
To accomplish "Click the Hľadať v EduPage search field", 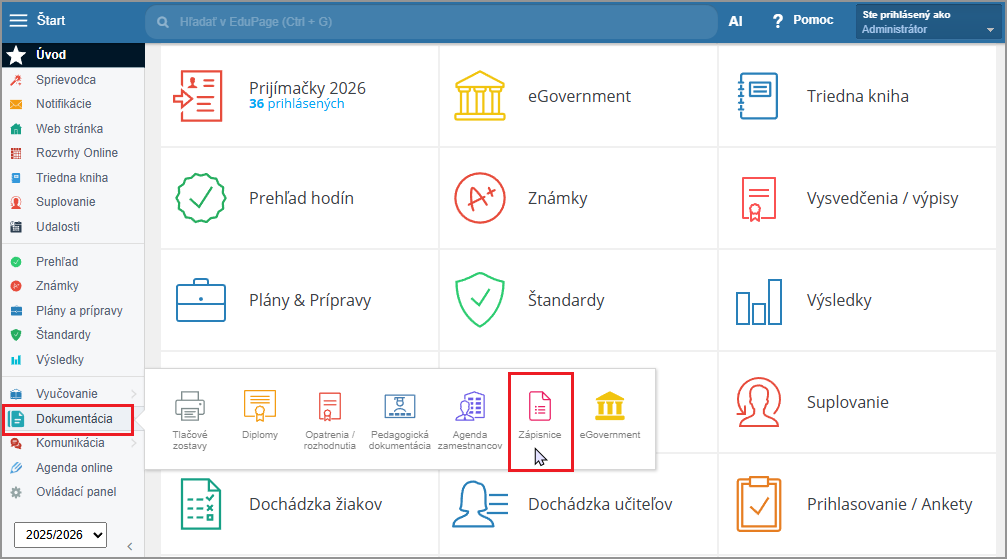I will [x=430, y=21].
